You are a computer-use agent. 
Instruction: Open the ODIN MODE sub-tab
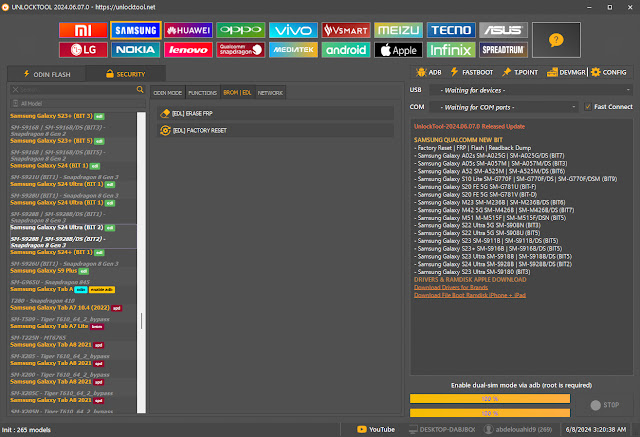tap(168, 93)
